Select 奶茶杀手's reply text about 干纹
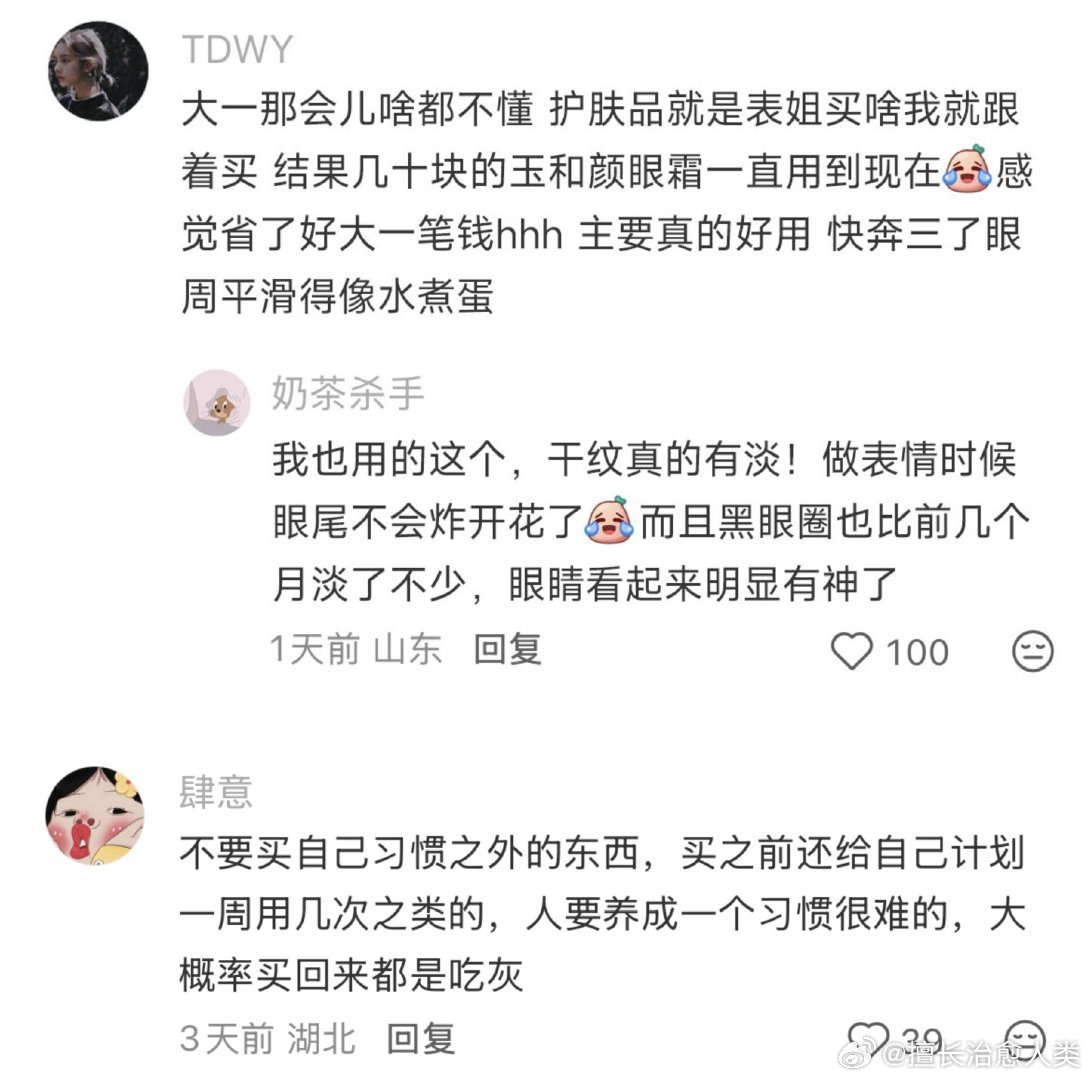The width and height of the screenshot is (1091, 1080). click(651, 521)
